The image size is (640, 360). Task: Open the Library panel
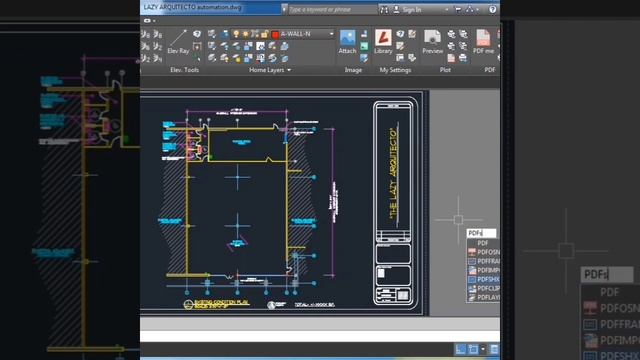pos(383,42)
